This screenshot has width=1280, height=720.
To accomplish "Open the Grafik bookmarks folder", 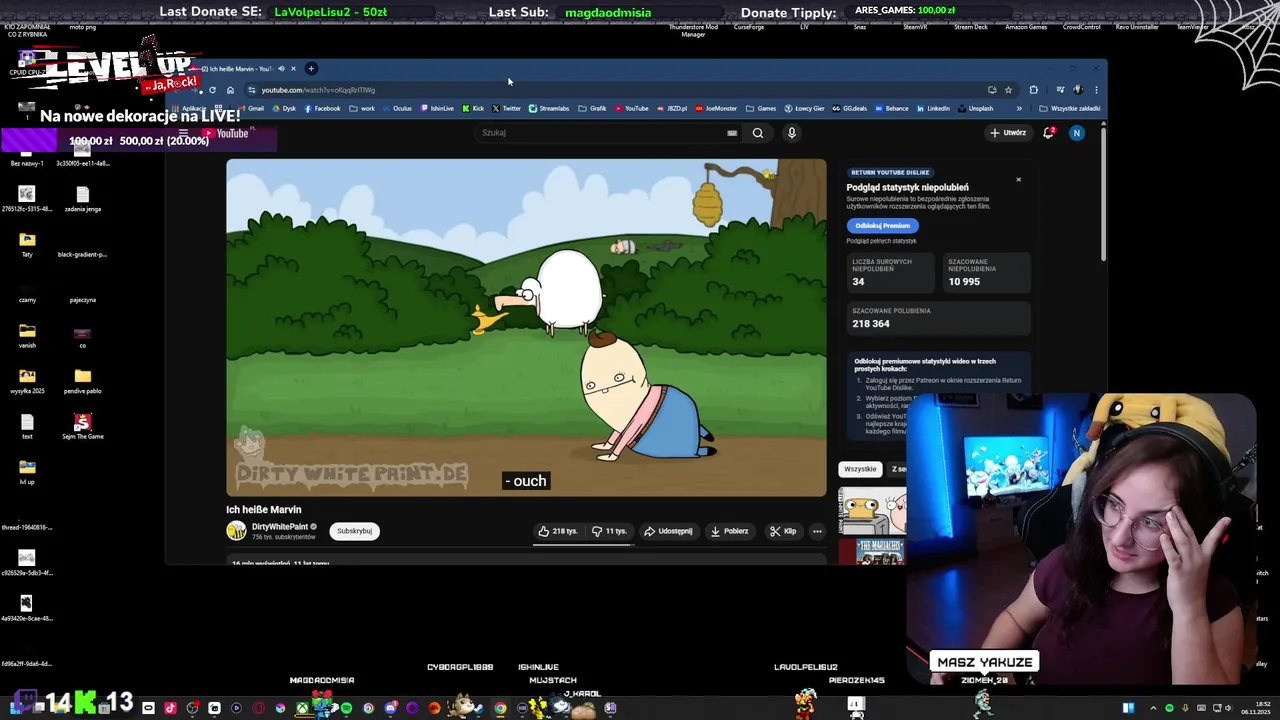I will point(592,108).
